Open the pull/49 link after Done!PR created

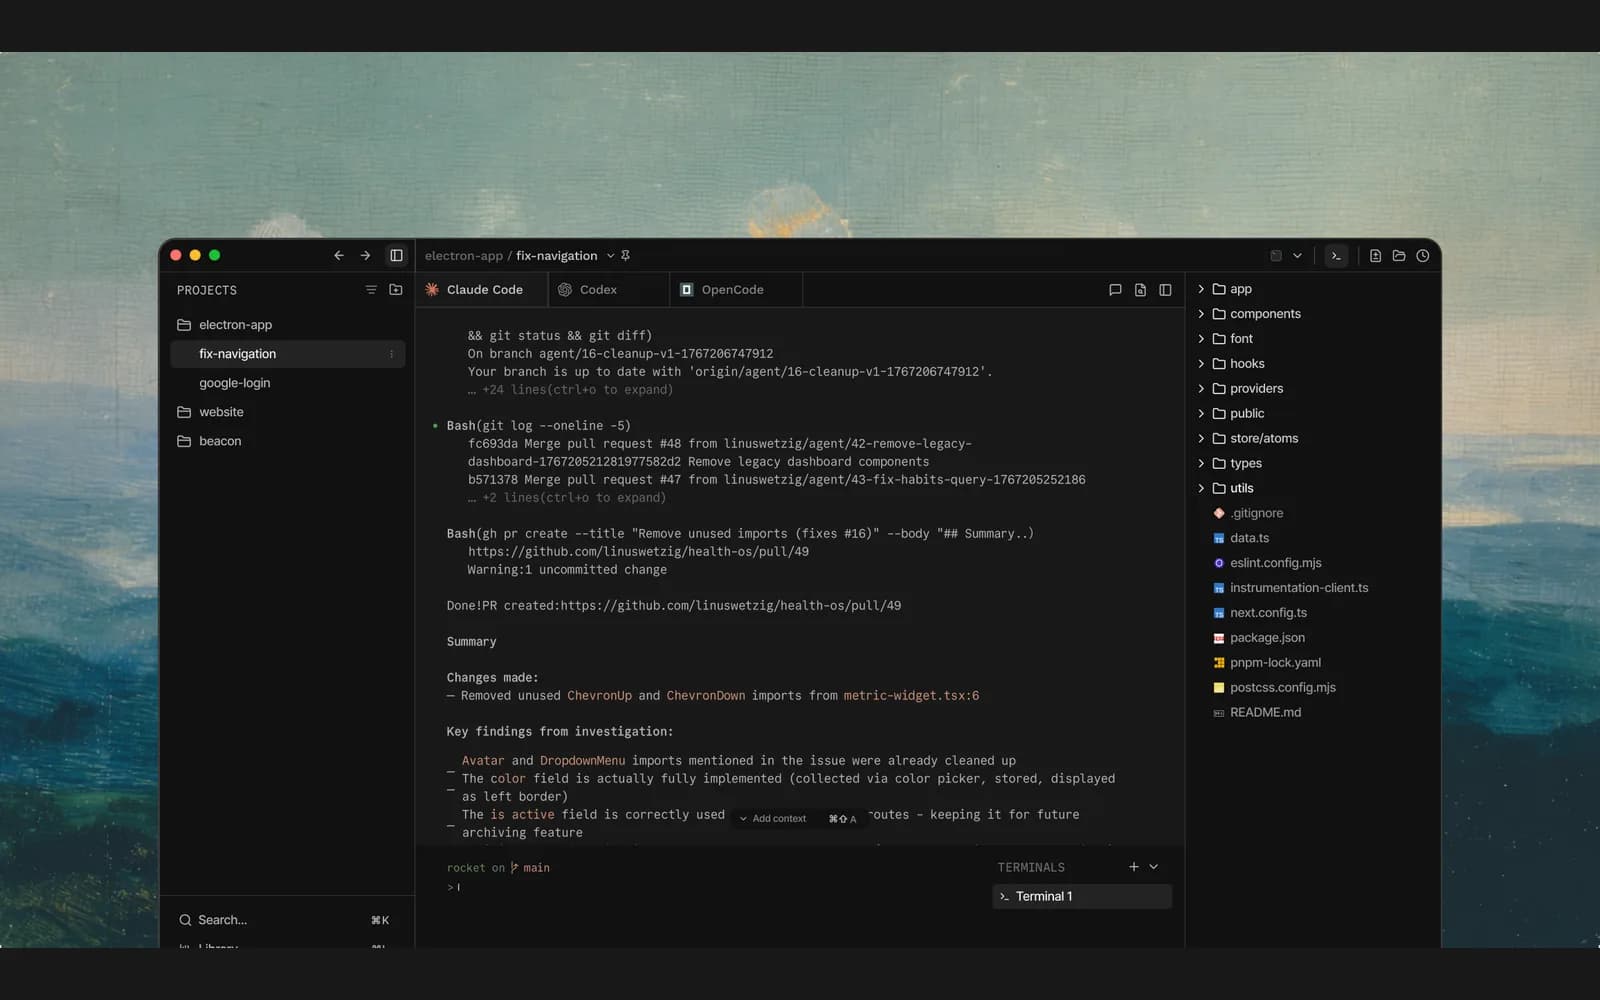[x=731, y=606]
